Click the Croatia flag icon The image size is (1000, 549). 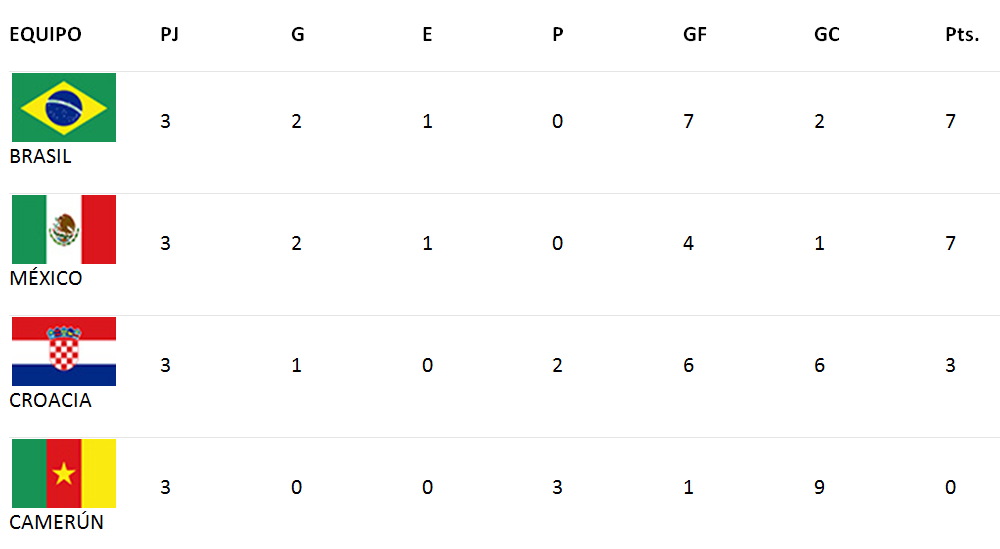coord(64,351)
